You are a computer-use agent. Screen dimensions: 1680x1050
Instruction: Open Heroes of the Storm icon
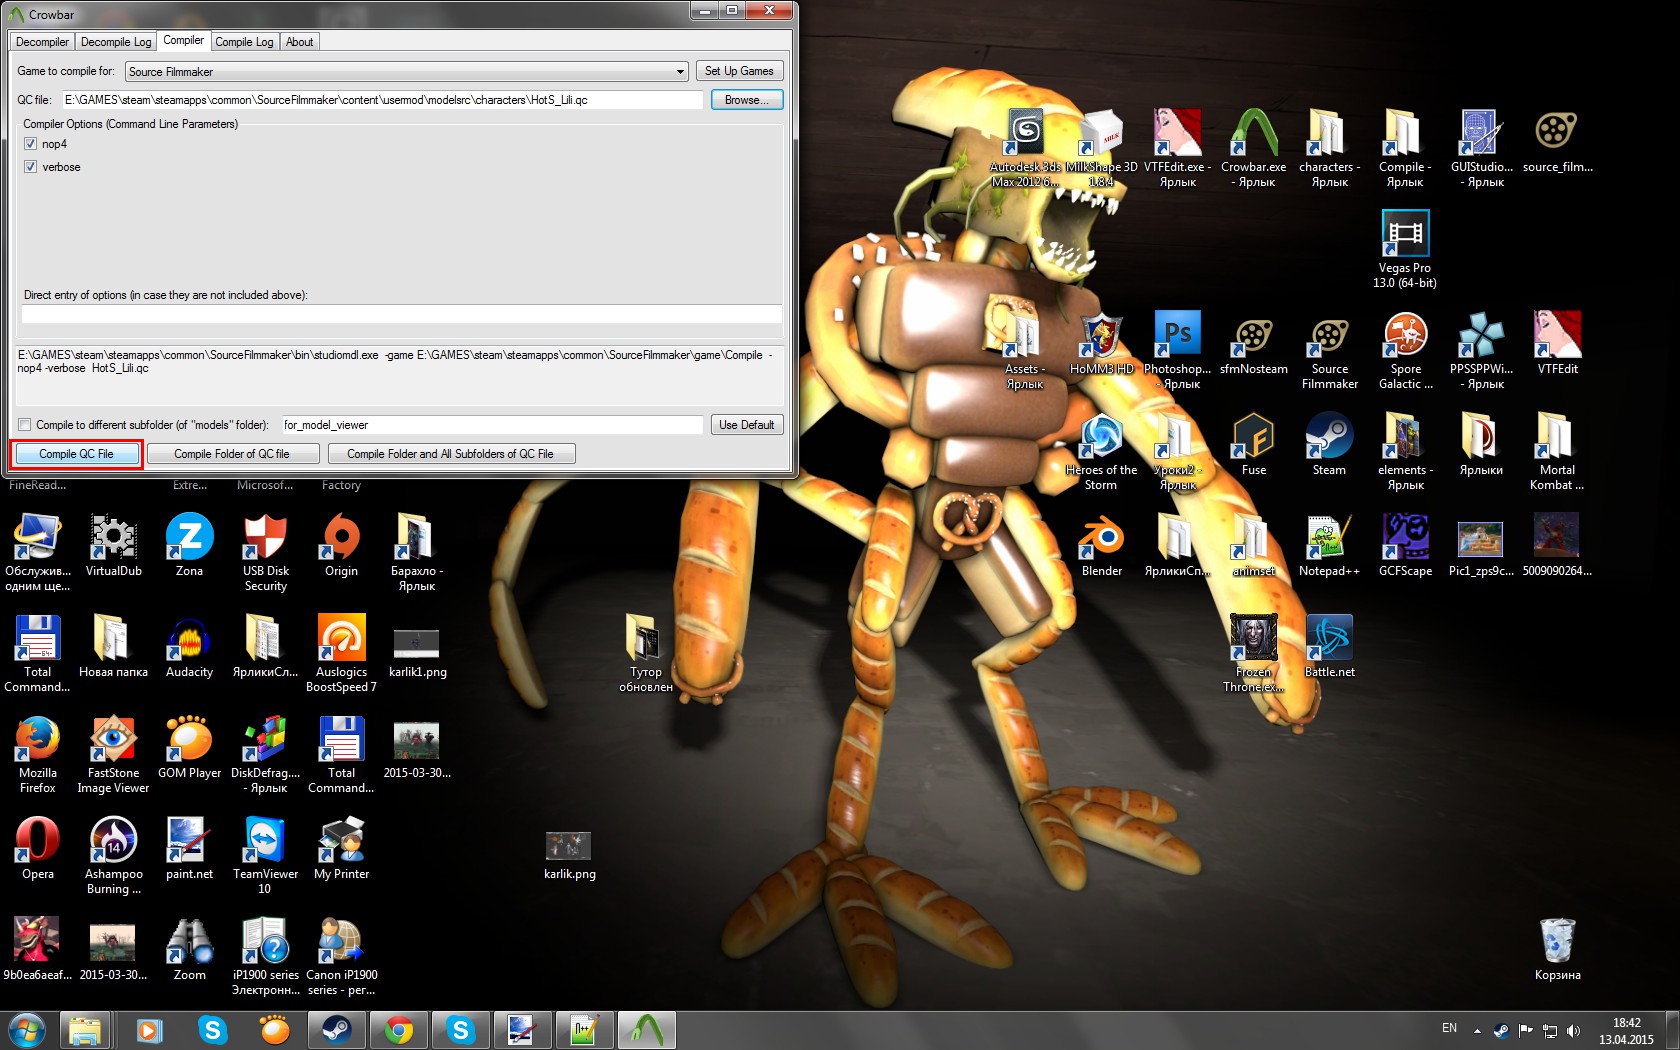point(1101,451)
